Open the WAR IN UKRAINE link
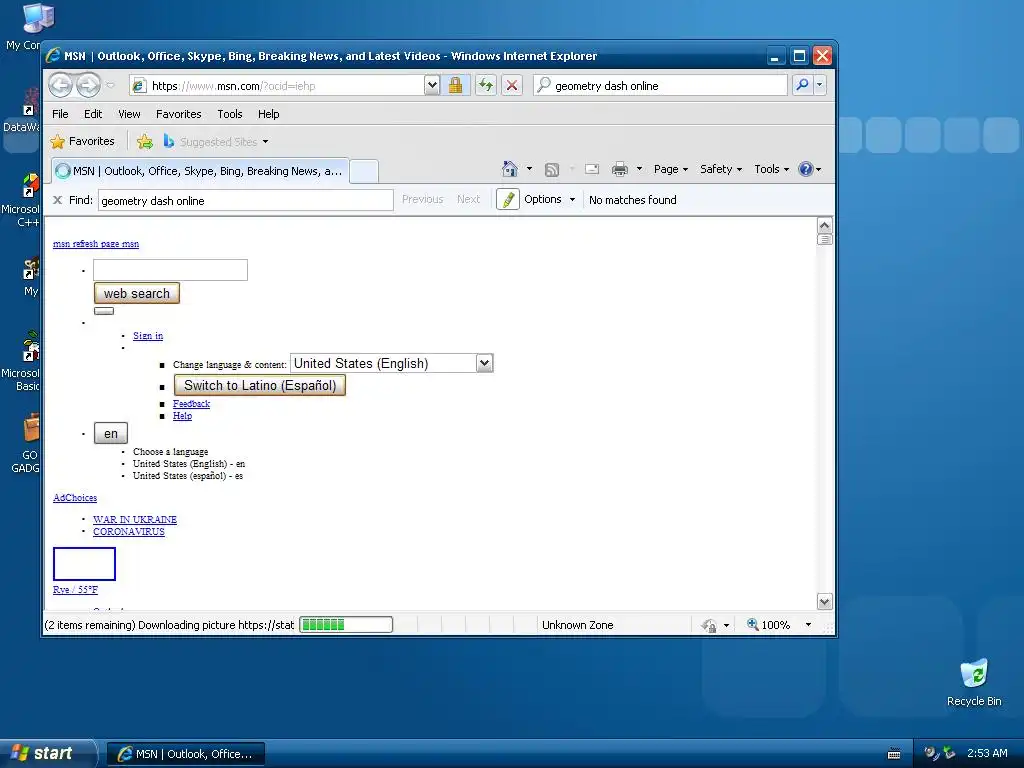Viewport: 1024px width, 768px height. (x=135, y=520)
